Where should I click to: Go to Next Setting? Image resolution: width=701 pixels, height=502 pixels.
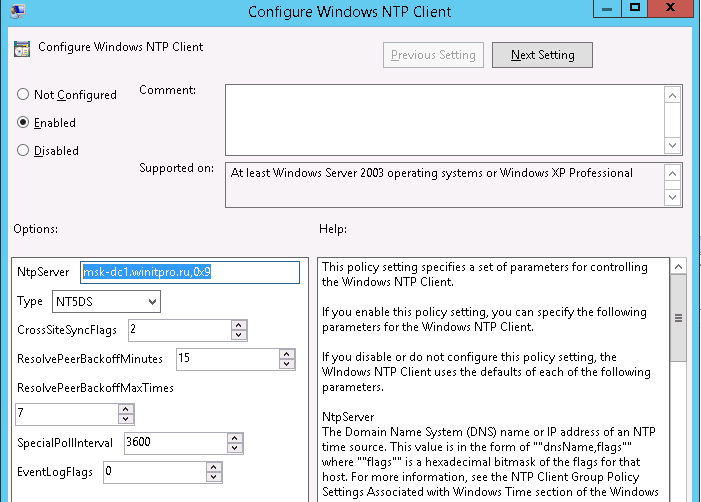pos(542,55)
